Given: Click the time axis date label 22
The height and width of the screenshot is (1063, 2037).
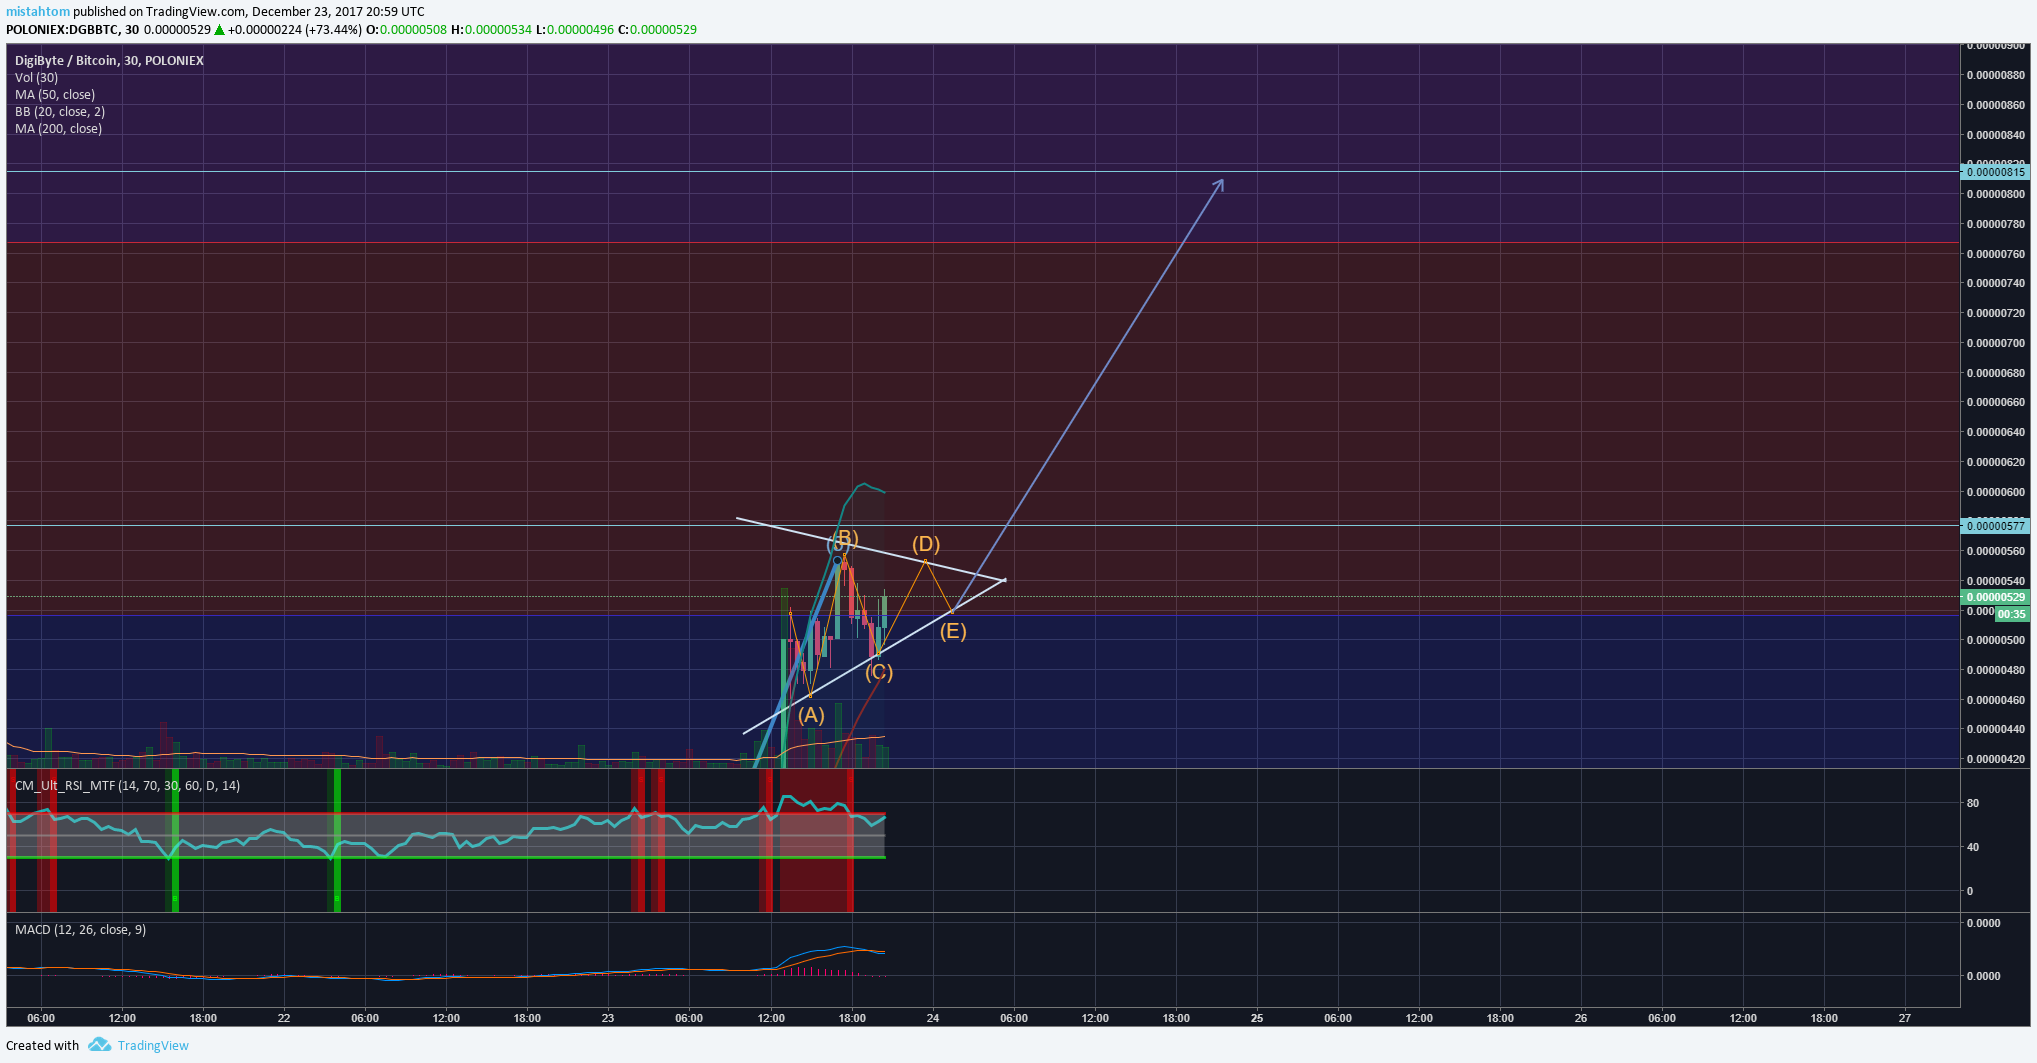Looking at the screenshot, I should pyautogui.click(x=284, y=1018).
